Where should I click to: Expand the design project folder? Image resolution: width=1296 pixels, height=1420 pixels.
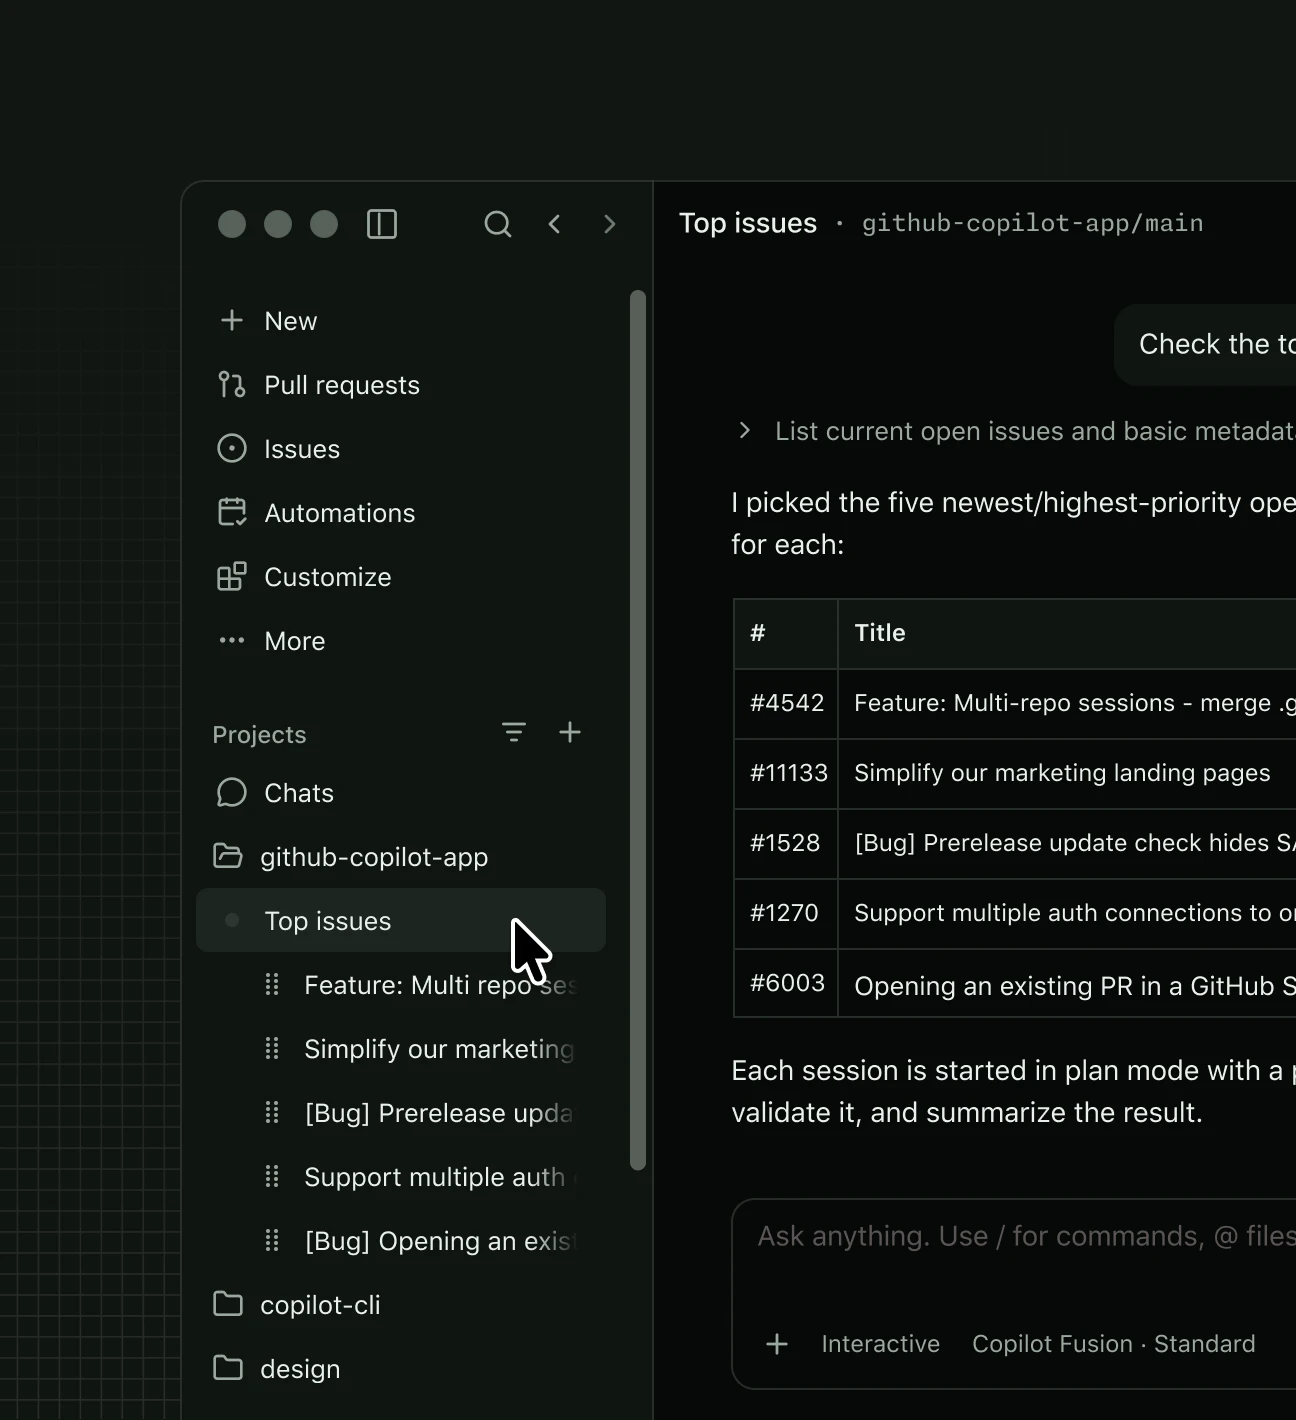coord(401,1369)
